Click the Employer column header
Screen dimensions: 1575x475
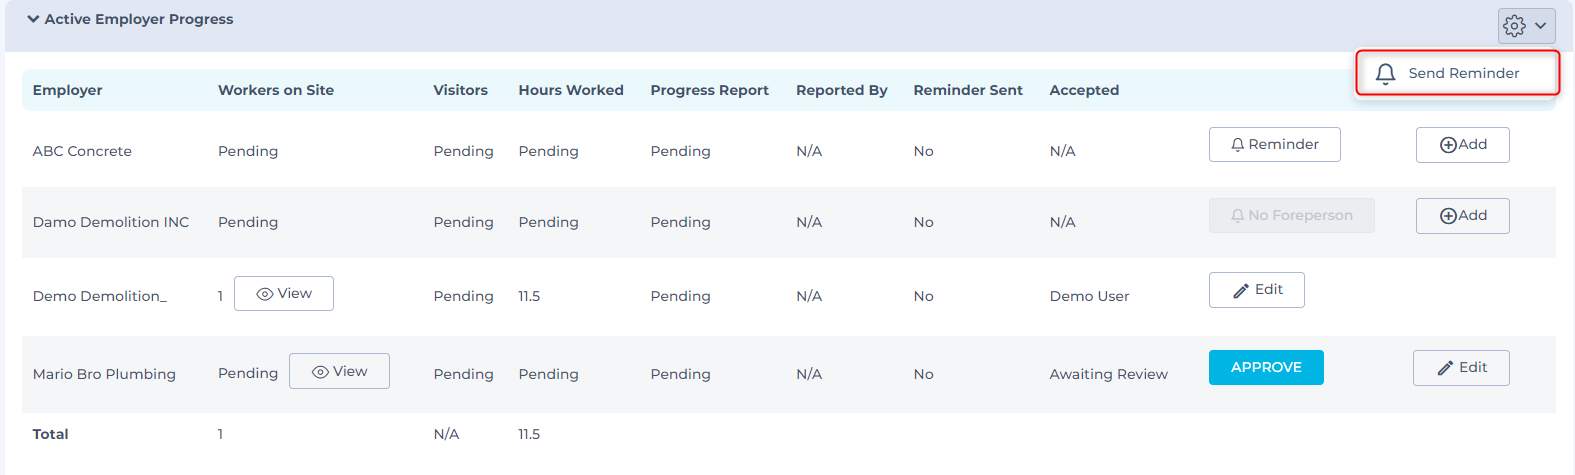point(67,90)
